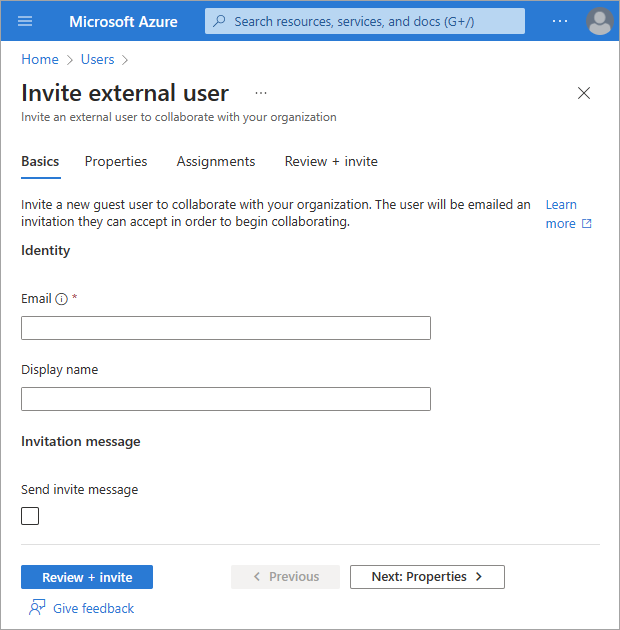This screenshot has height=630, width=620.
Task: Navigate to Home breadcrumb
Action: pyautogui.click(x=40, y=60)
